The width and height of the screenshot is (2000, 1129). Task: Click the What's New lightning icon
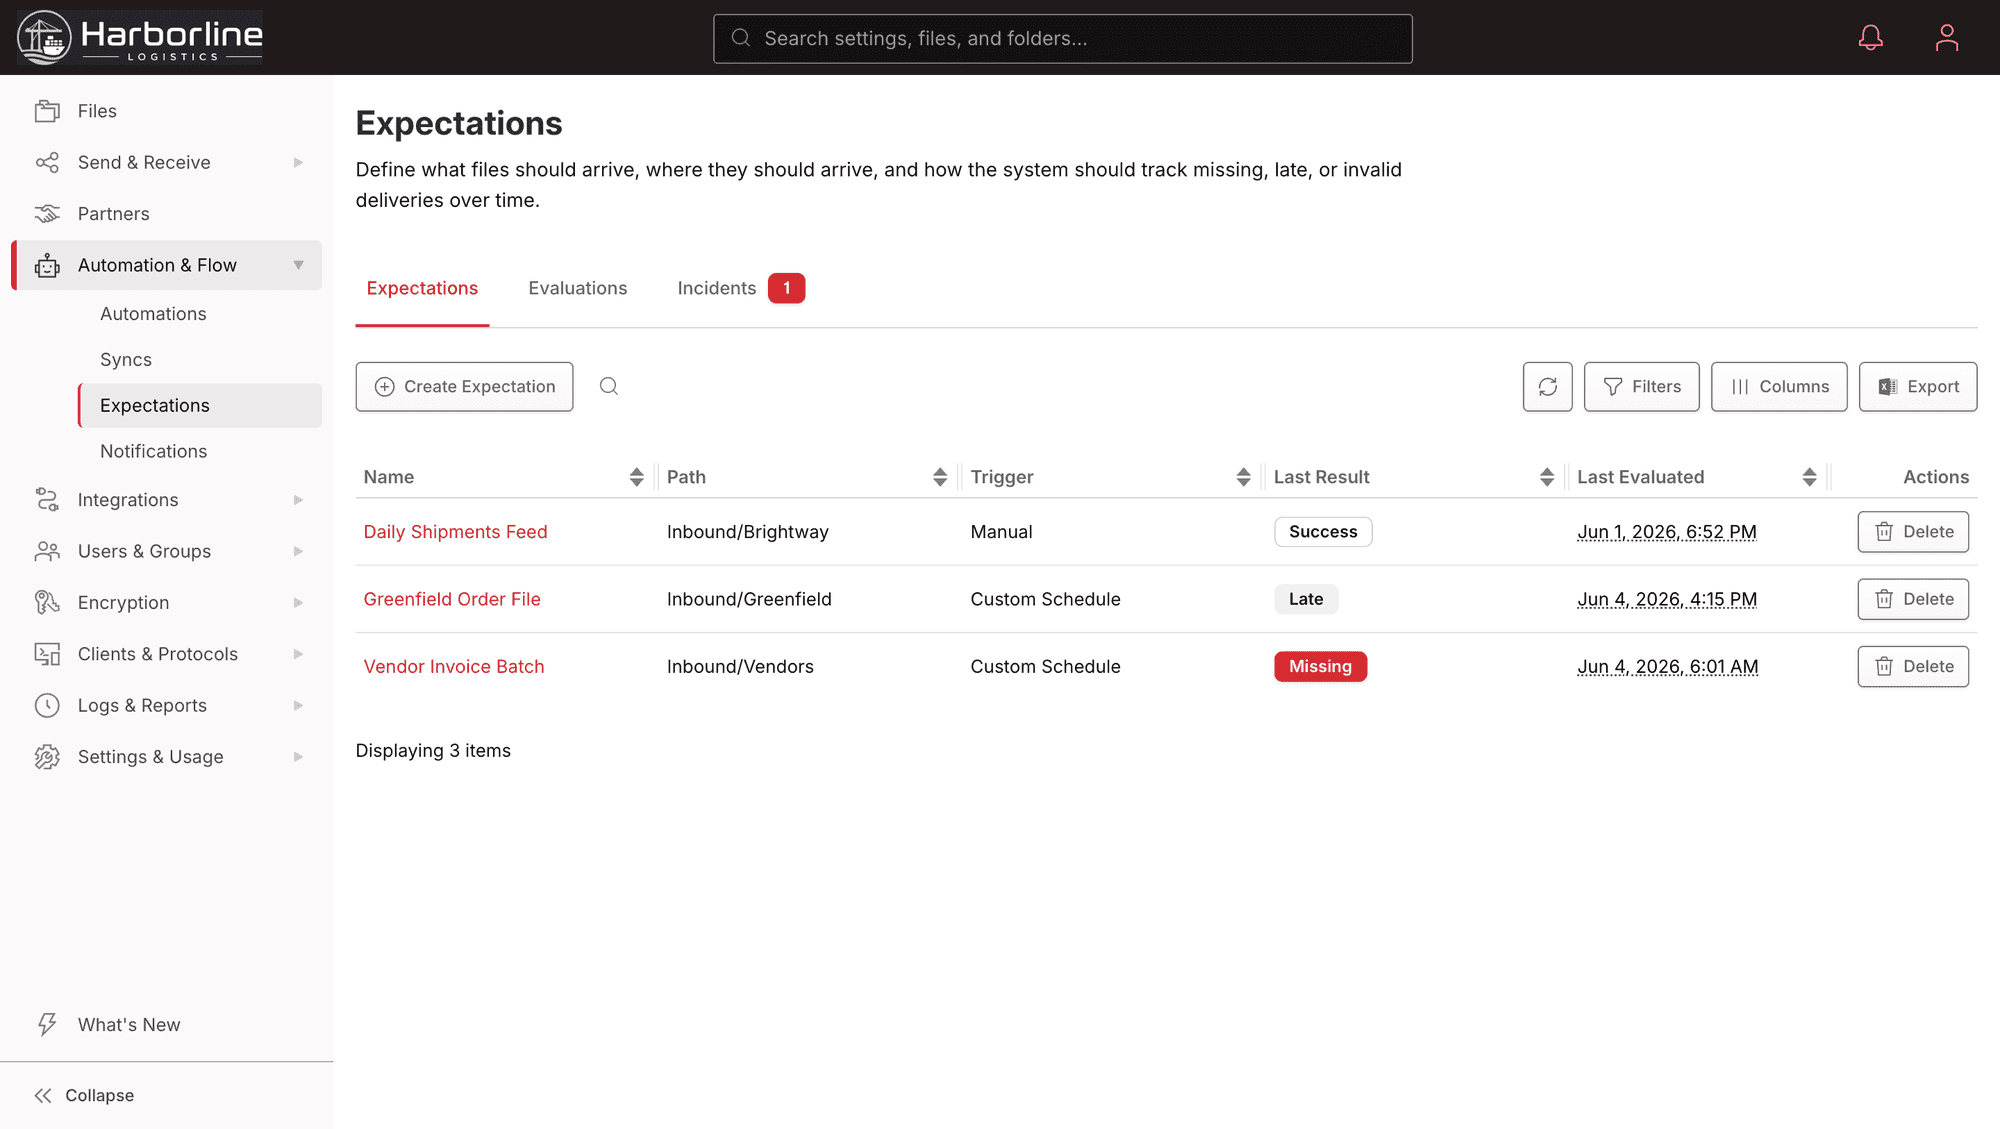[47, 1024]
